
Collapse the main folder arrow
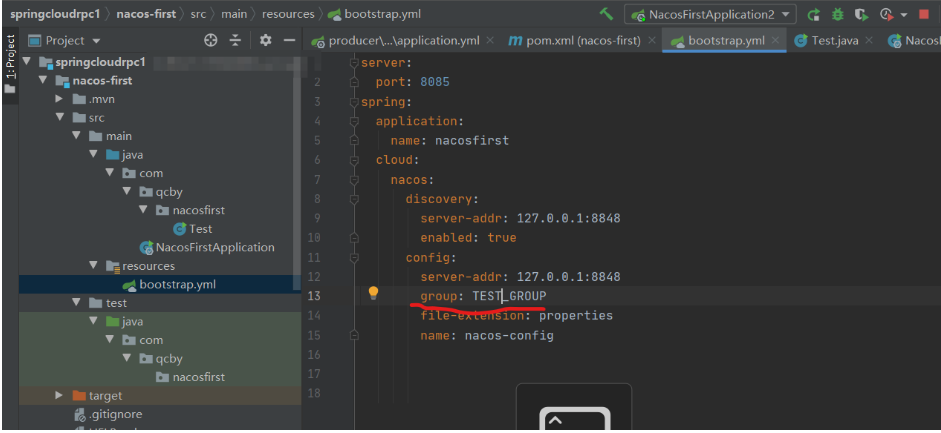[76, 136]
